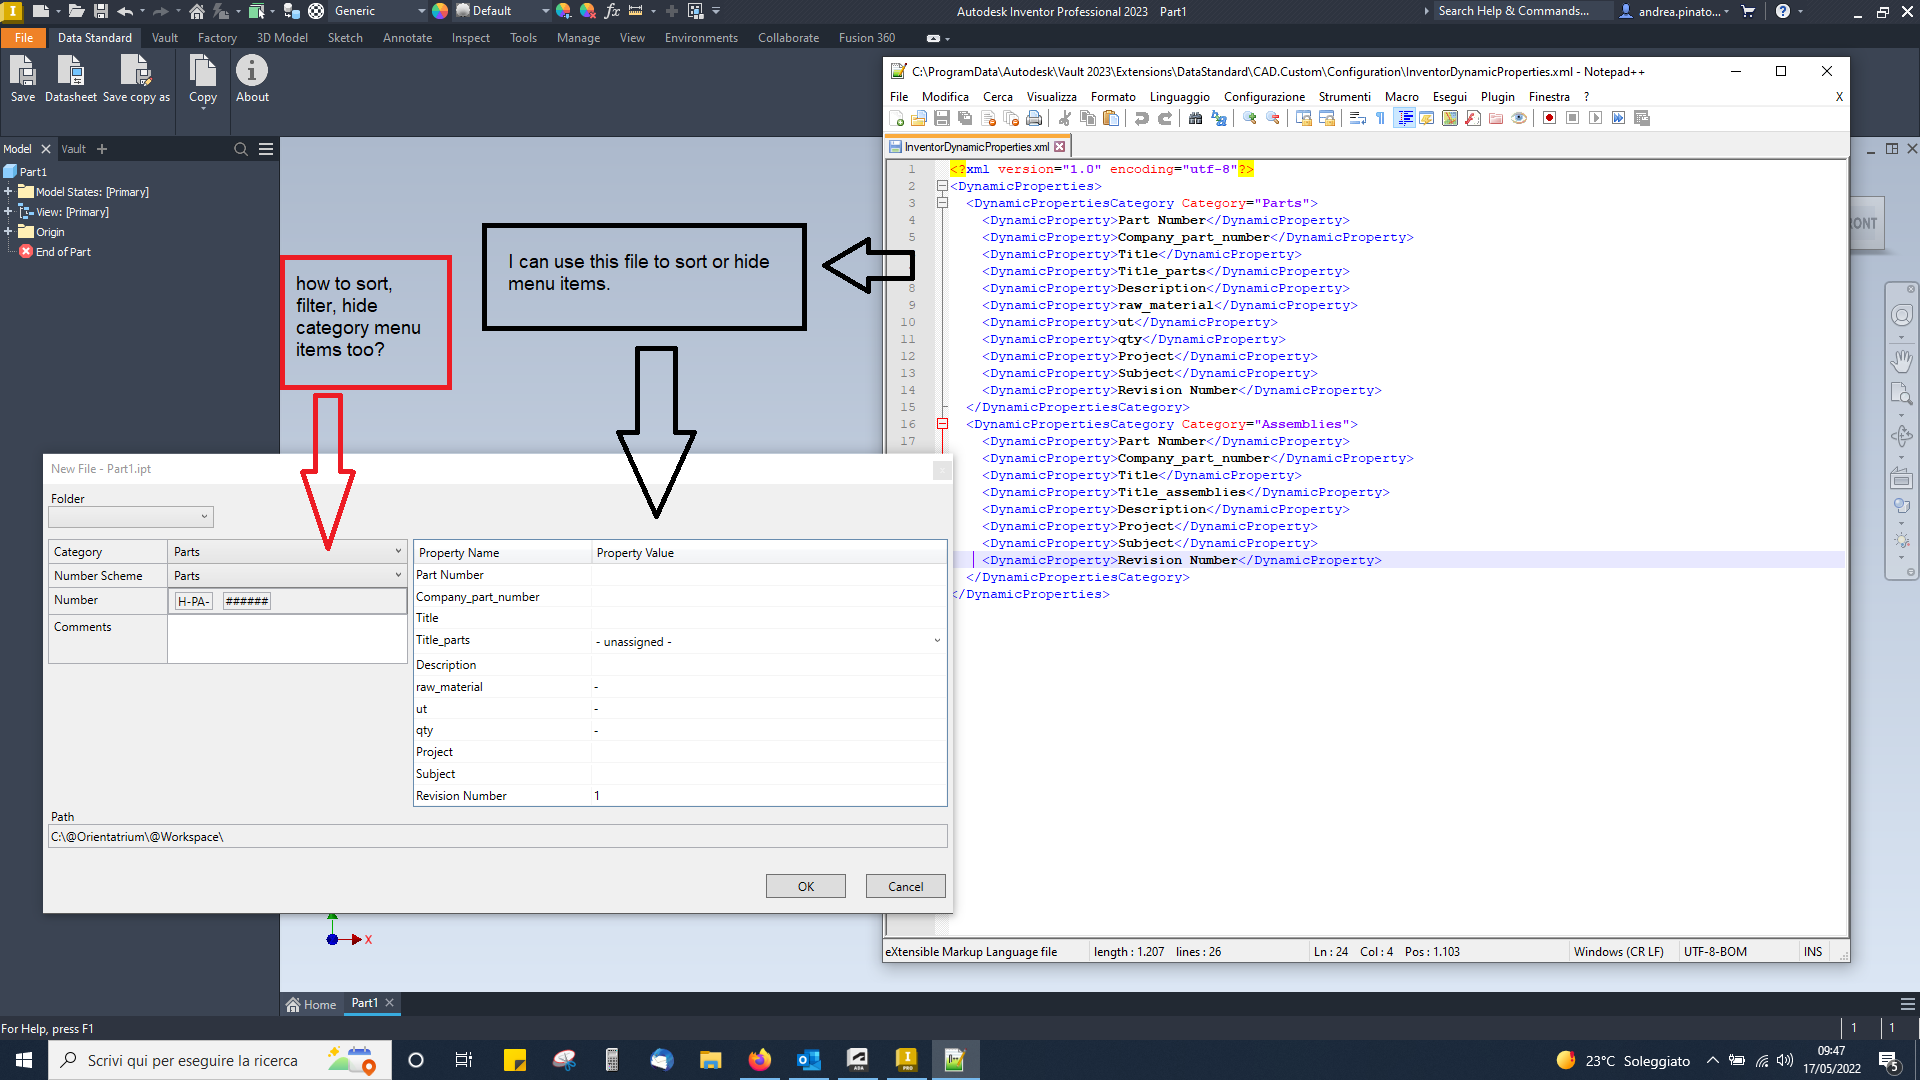Toggle the paragraph marks button in Notepad++

coord(1379,118)
